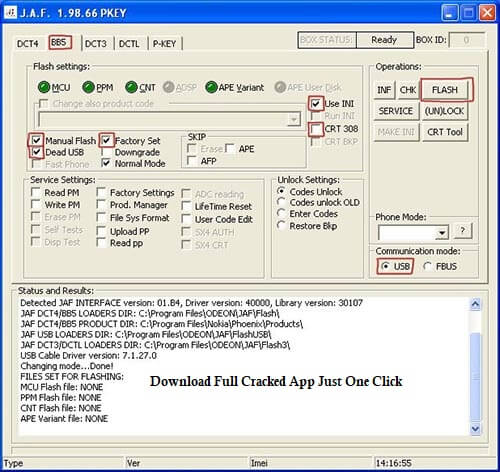Open the Phone Mode dropdown
The width and height of the screenshot is (500, 472).
point(442,232)
